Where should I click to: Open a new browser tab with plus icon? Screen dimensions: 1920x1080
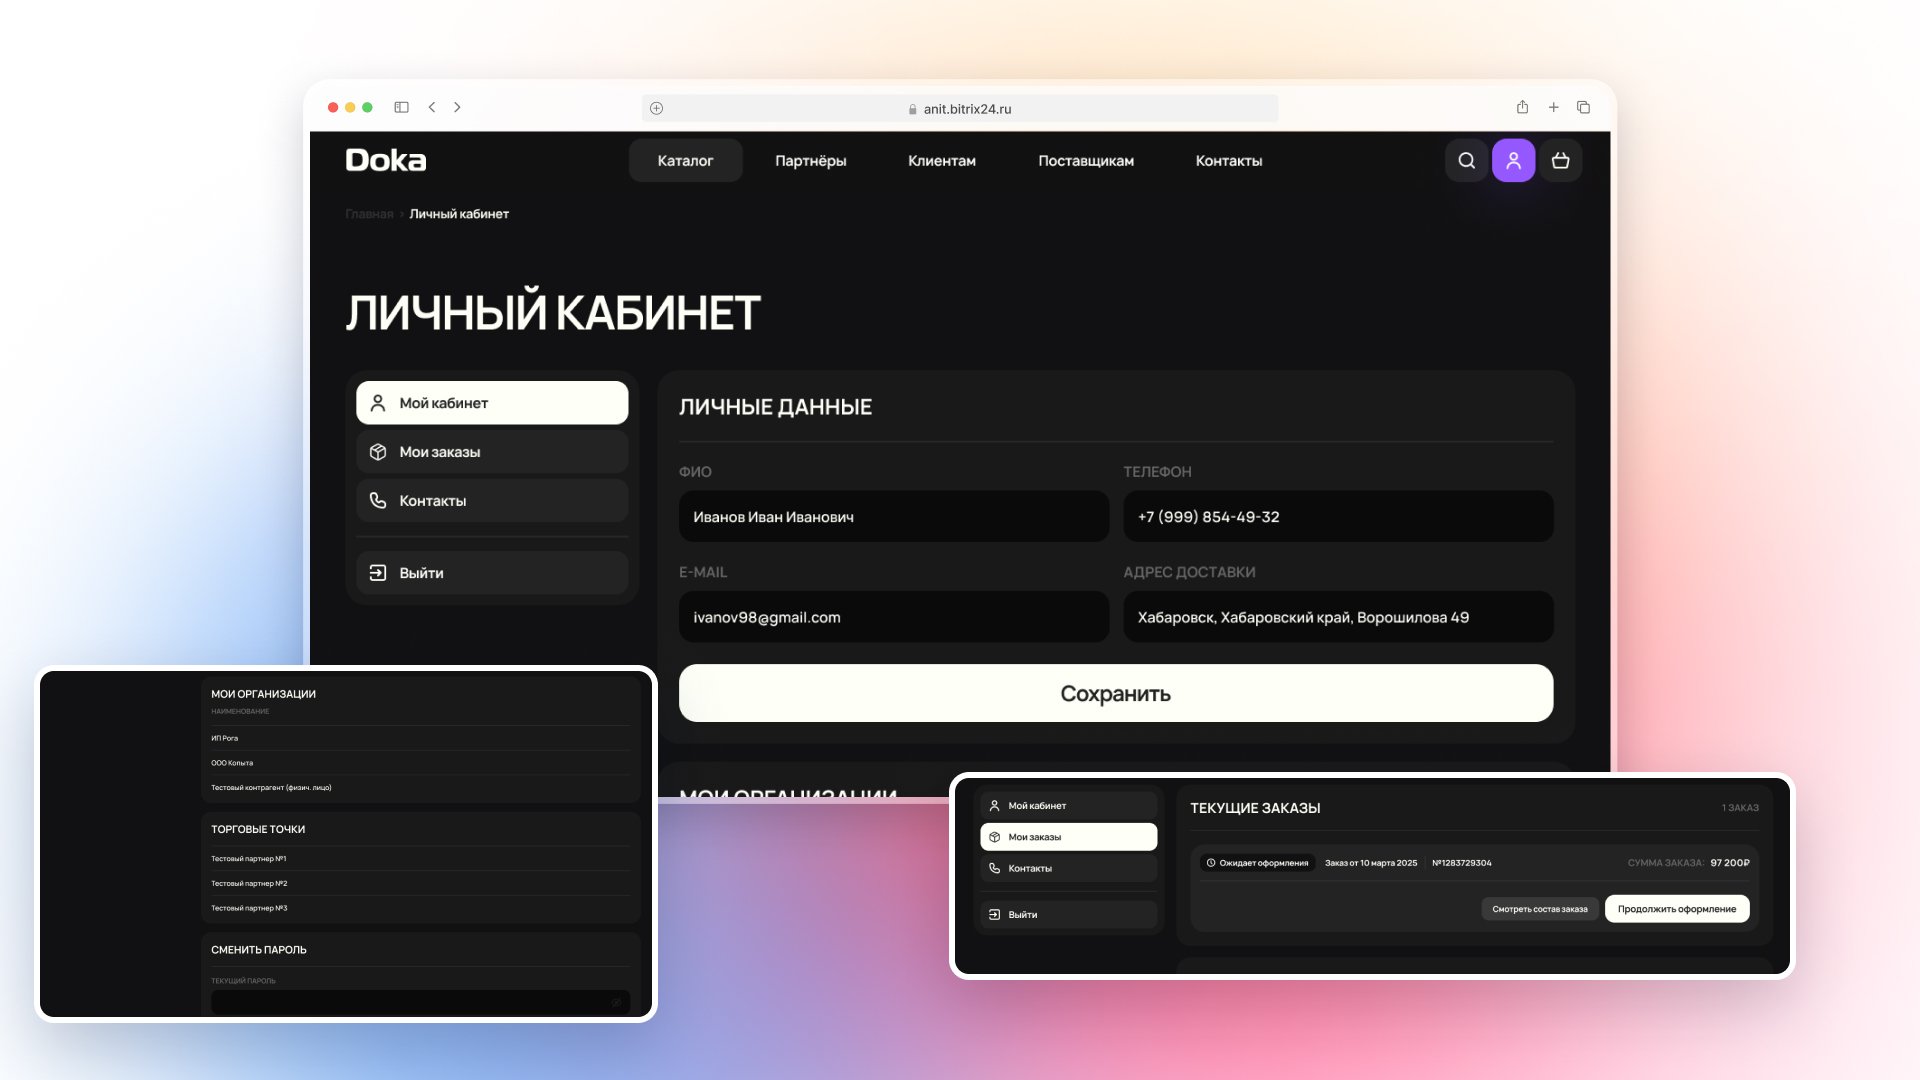(1553, 107)
